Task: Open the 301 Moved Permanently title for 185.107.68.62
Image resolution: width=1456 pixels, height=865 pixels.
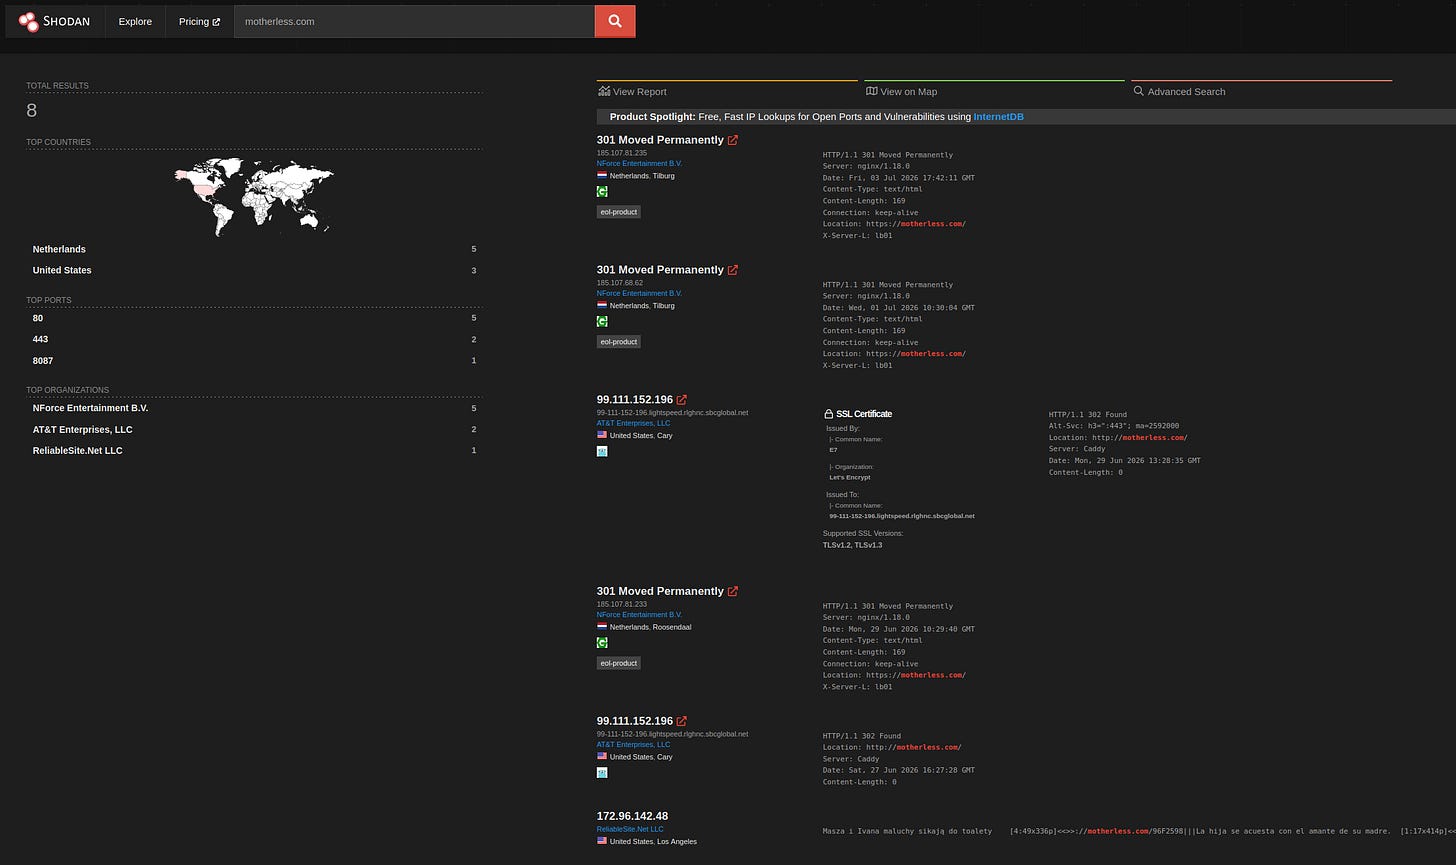Action: click(660, 270)
